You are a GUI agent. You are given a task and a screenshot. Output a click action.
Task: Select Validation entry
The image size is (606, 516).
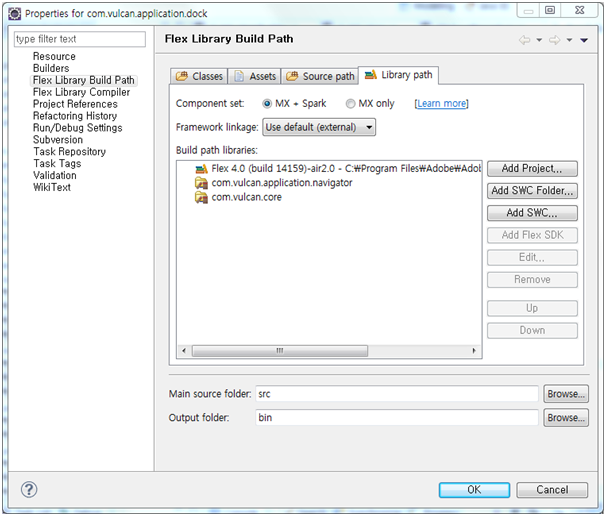click(54, 175)
